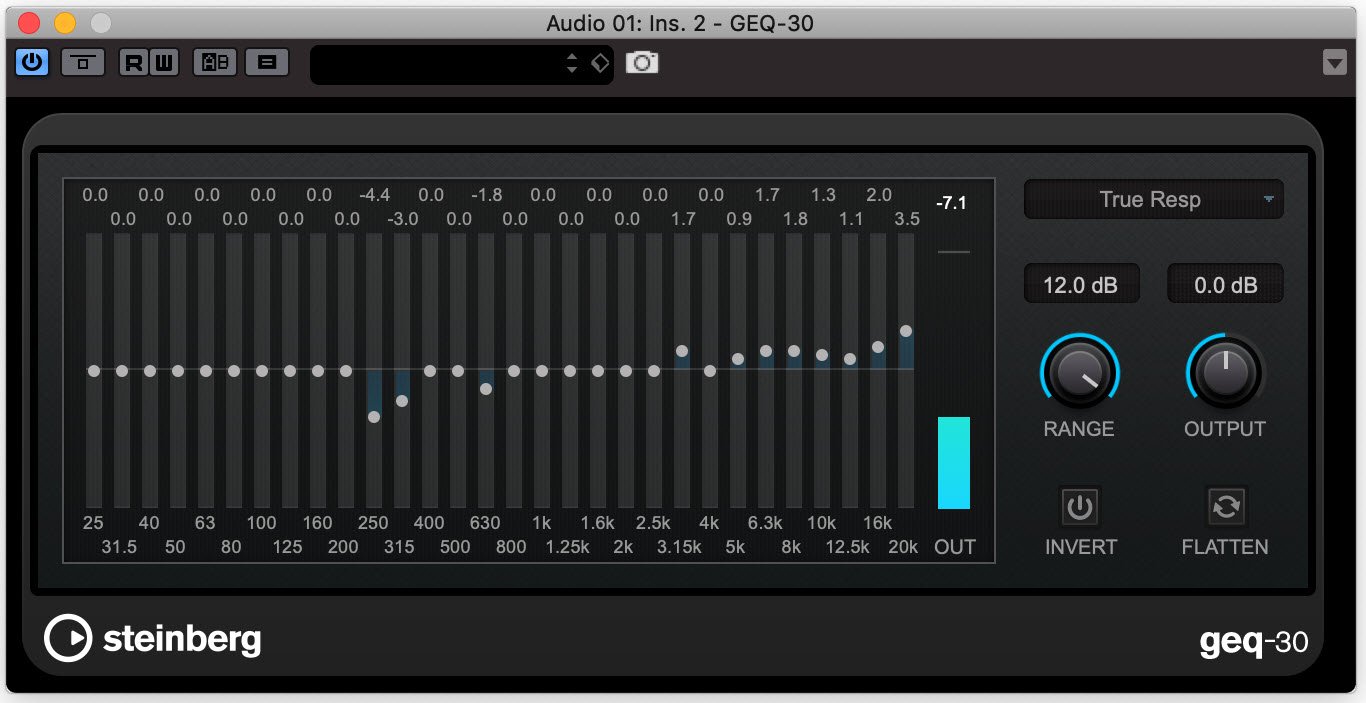Viewport: 1366px width, 703px height.
Task: Click the Copy A to B equals icon
Action: [x=267, y=63]
